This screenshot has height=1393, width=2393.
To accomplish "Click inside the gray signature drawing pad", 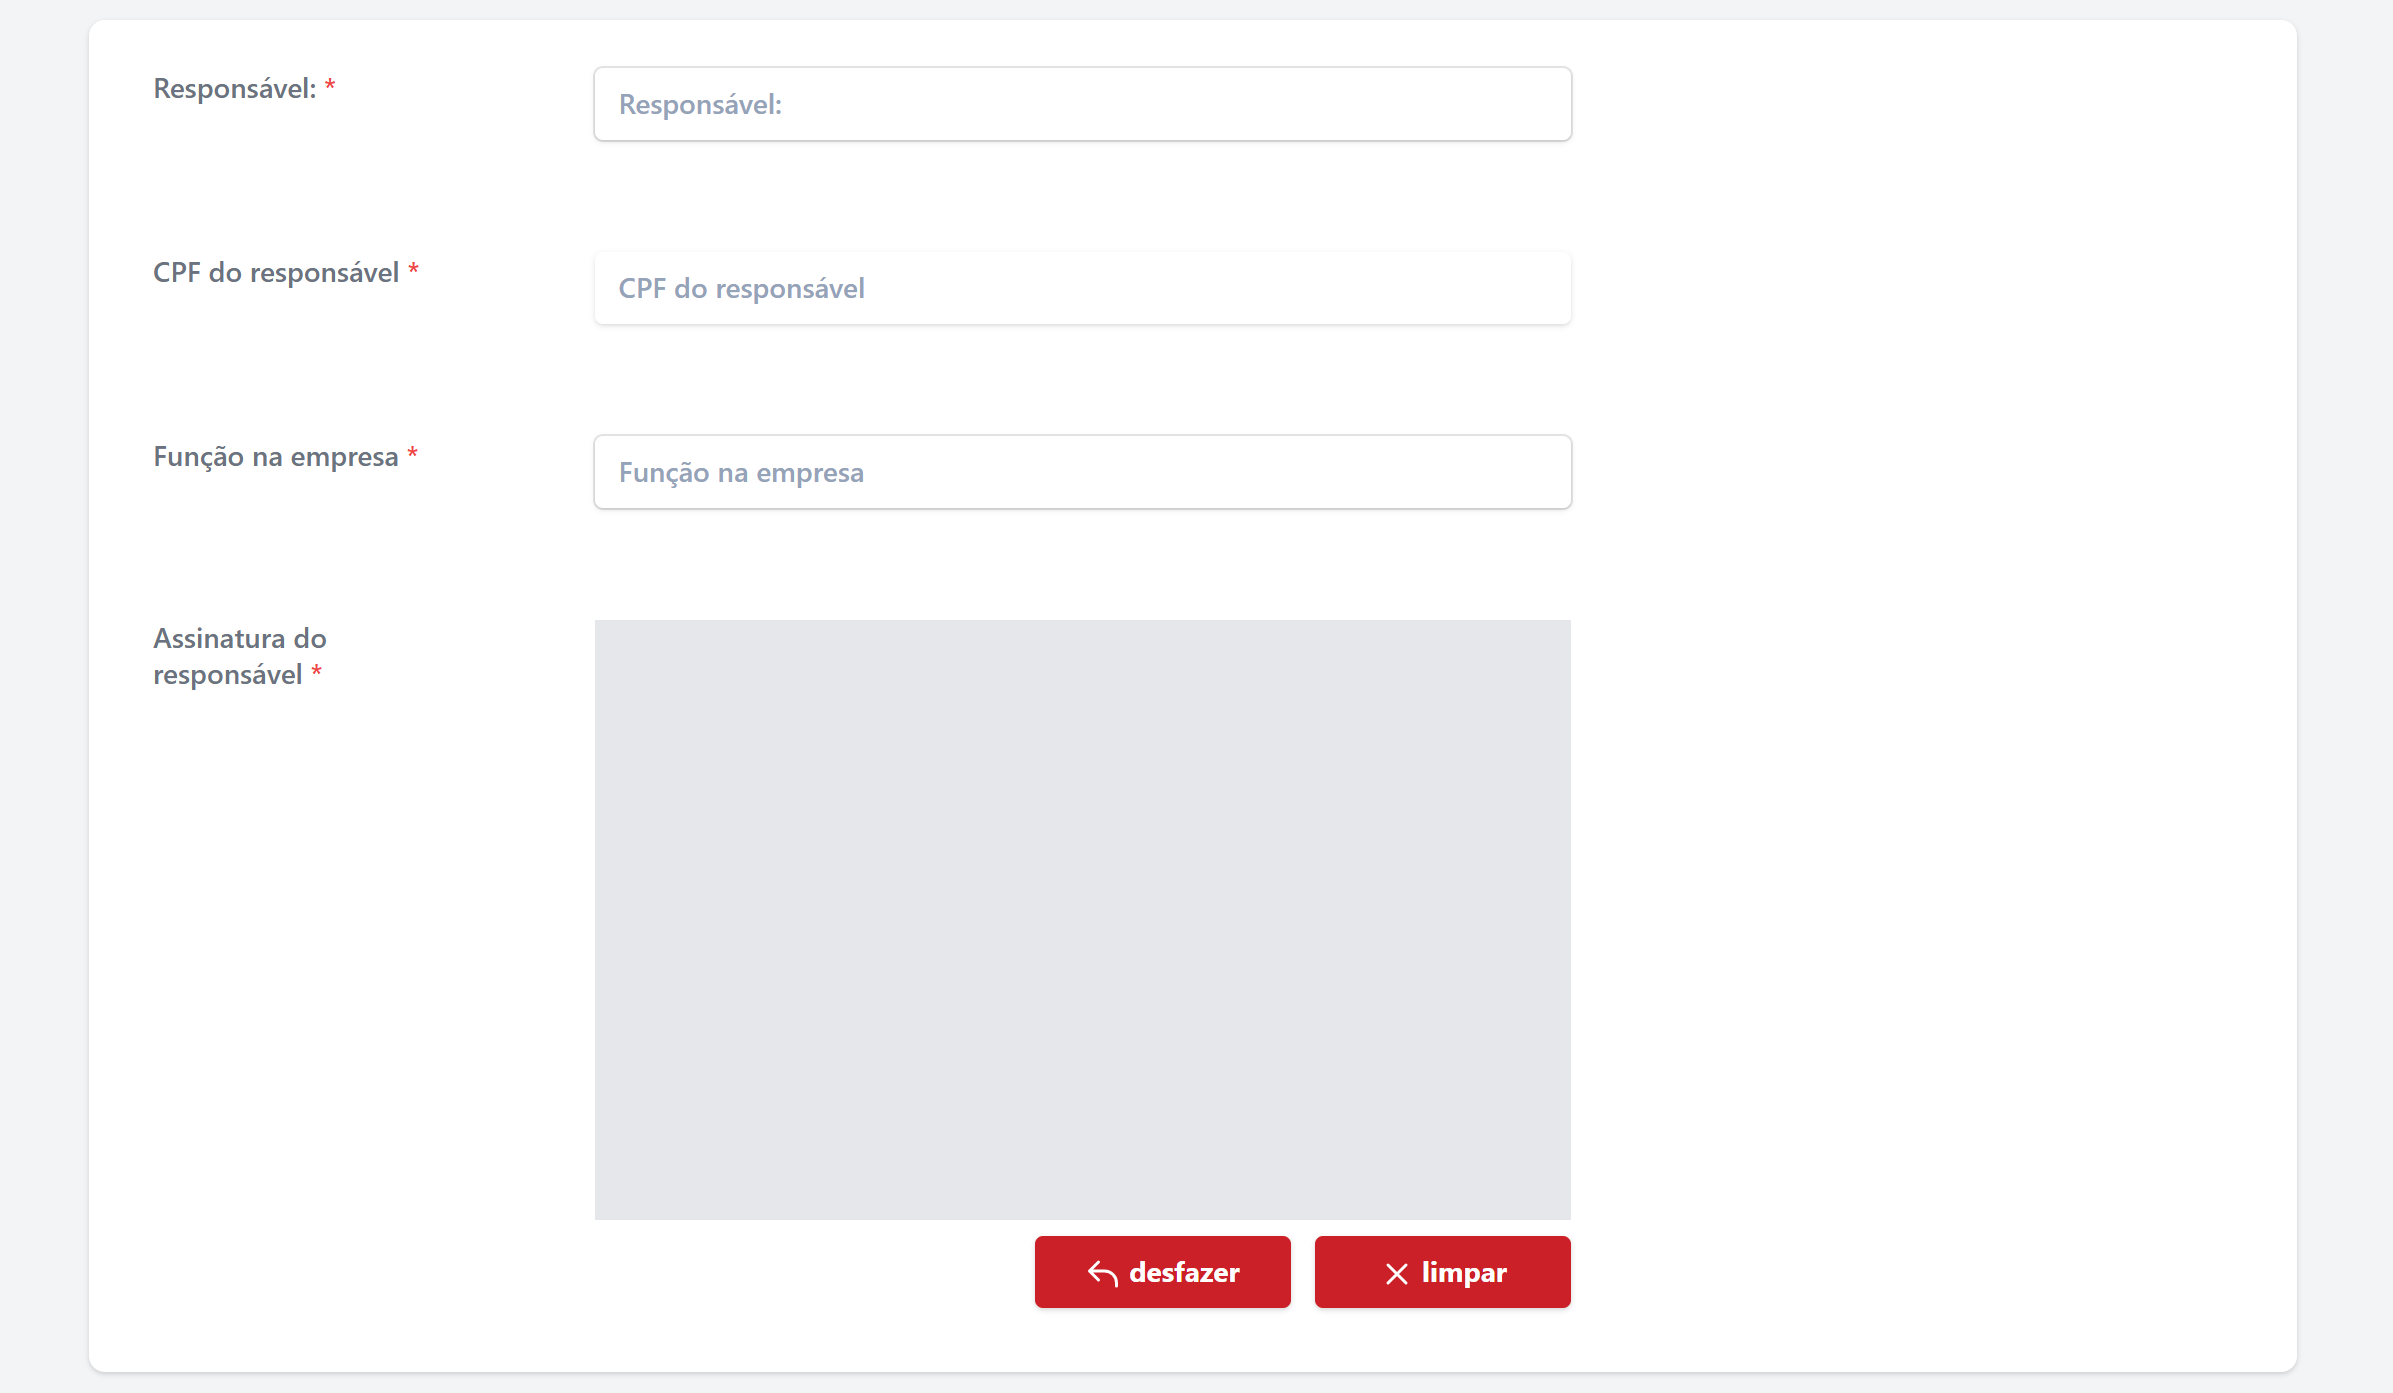I will (1082, 919).
